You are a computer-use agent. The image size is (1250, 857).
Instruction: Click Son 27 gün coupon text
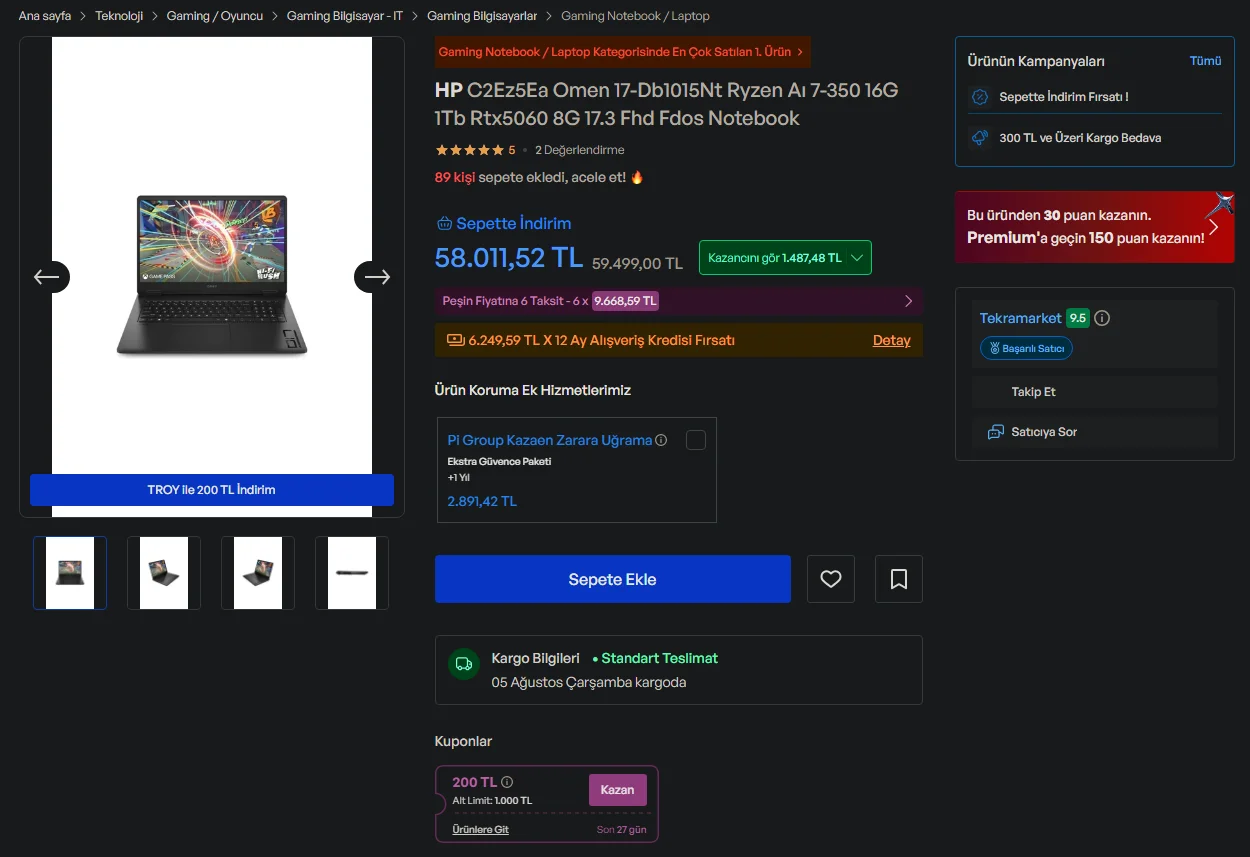click(622, 830)
